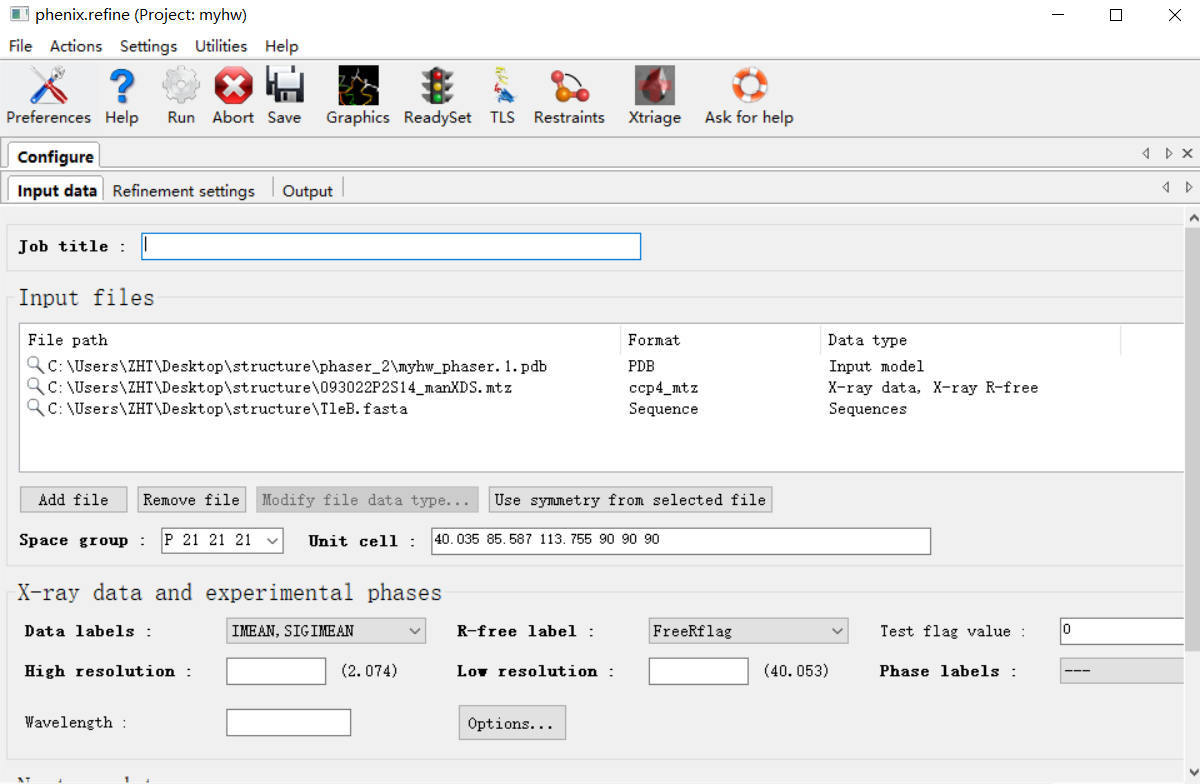
Task: Save settings with the Save icon
Action: pos(284,86)
